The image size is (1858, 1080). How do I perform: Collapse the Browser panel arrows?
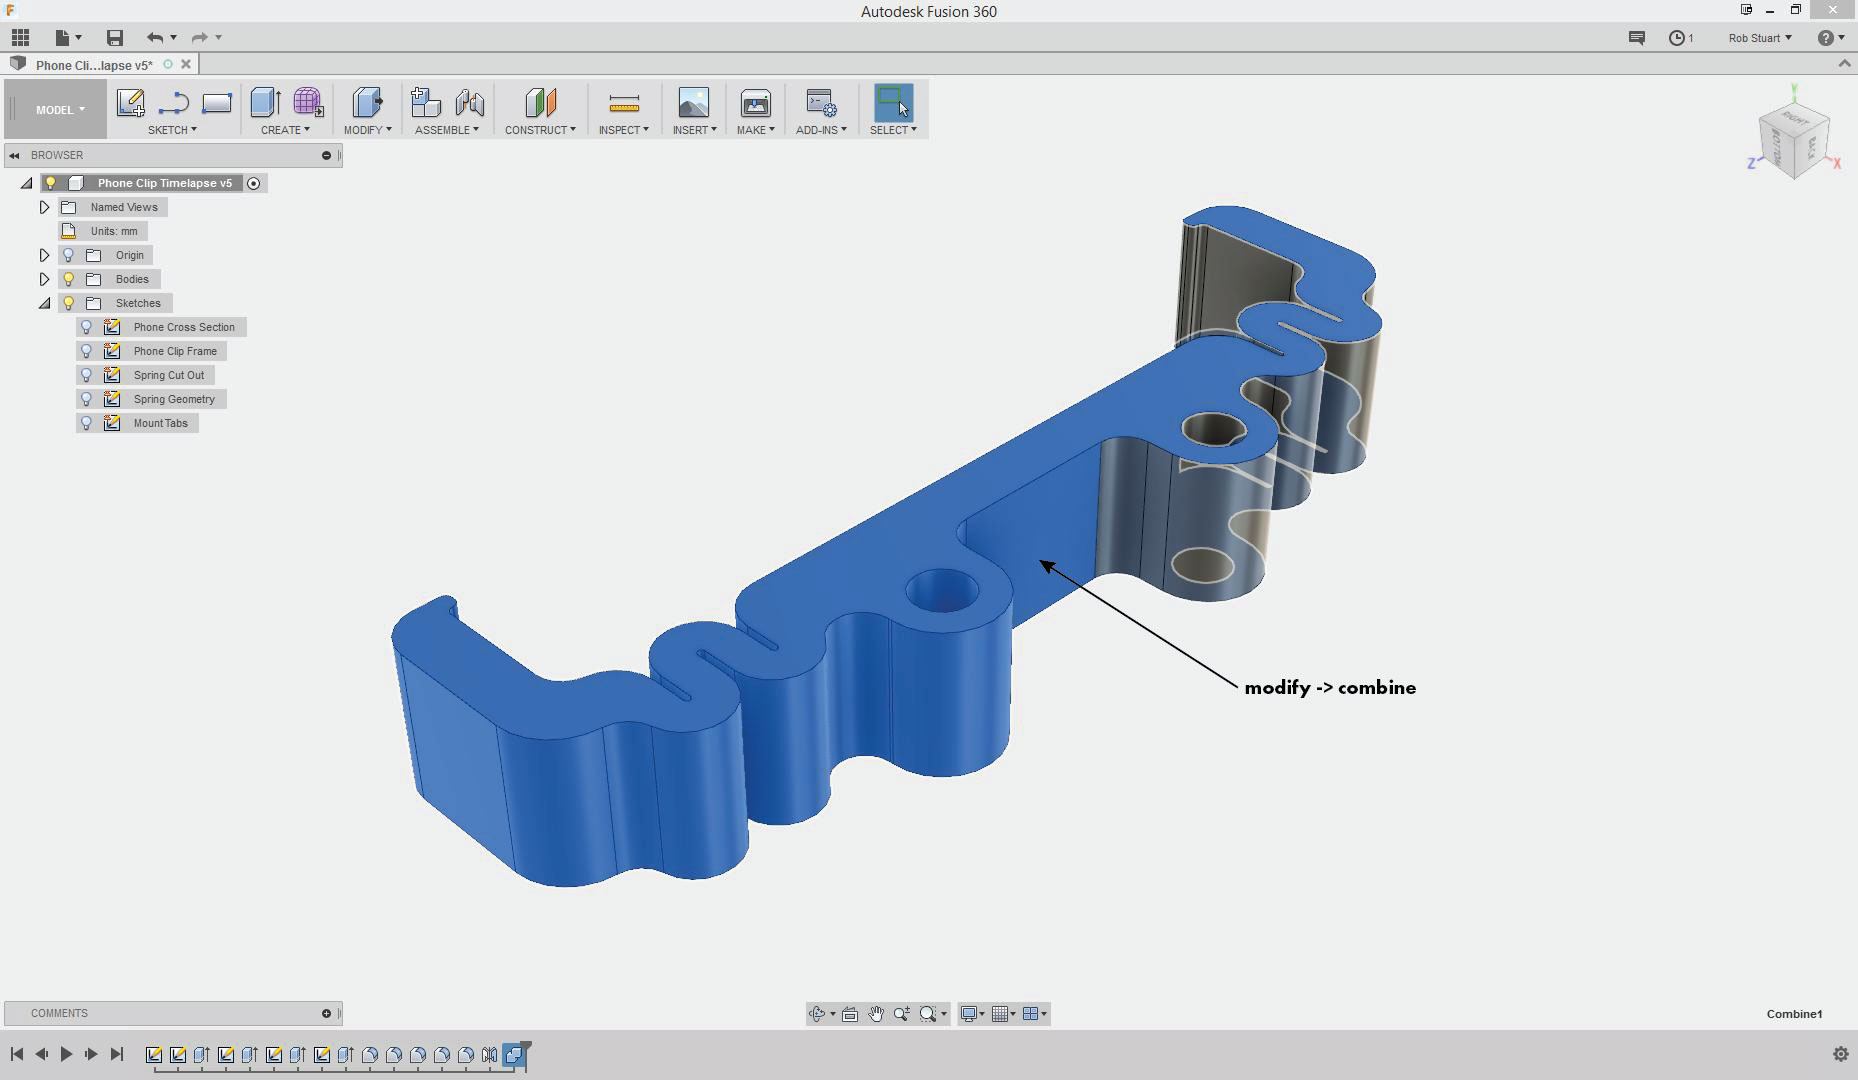[x=14, y=155]
